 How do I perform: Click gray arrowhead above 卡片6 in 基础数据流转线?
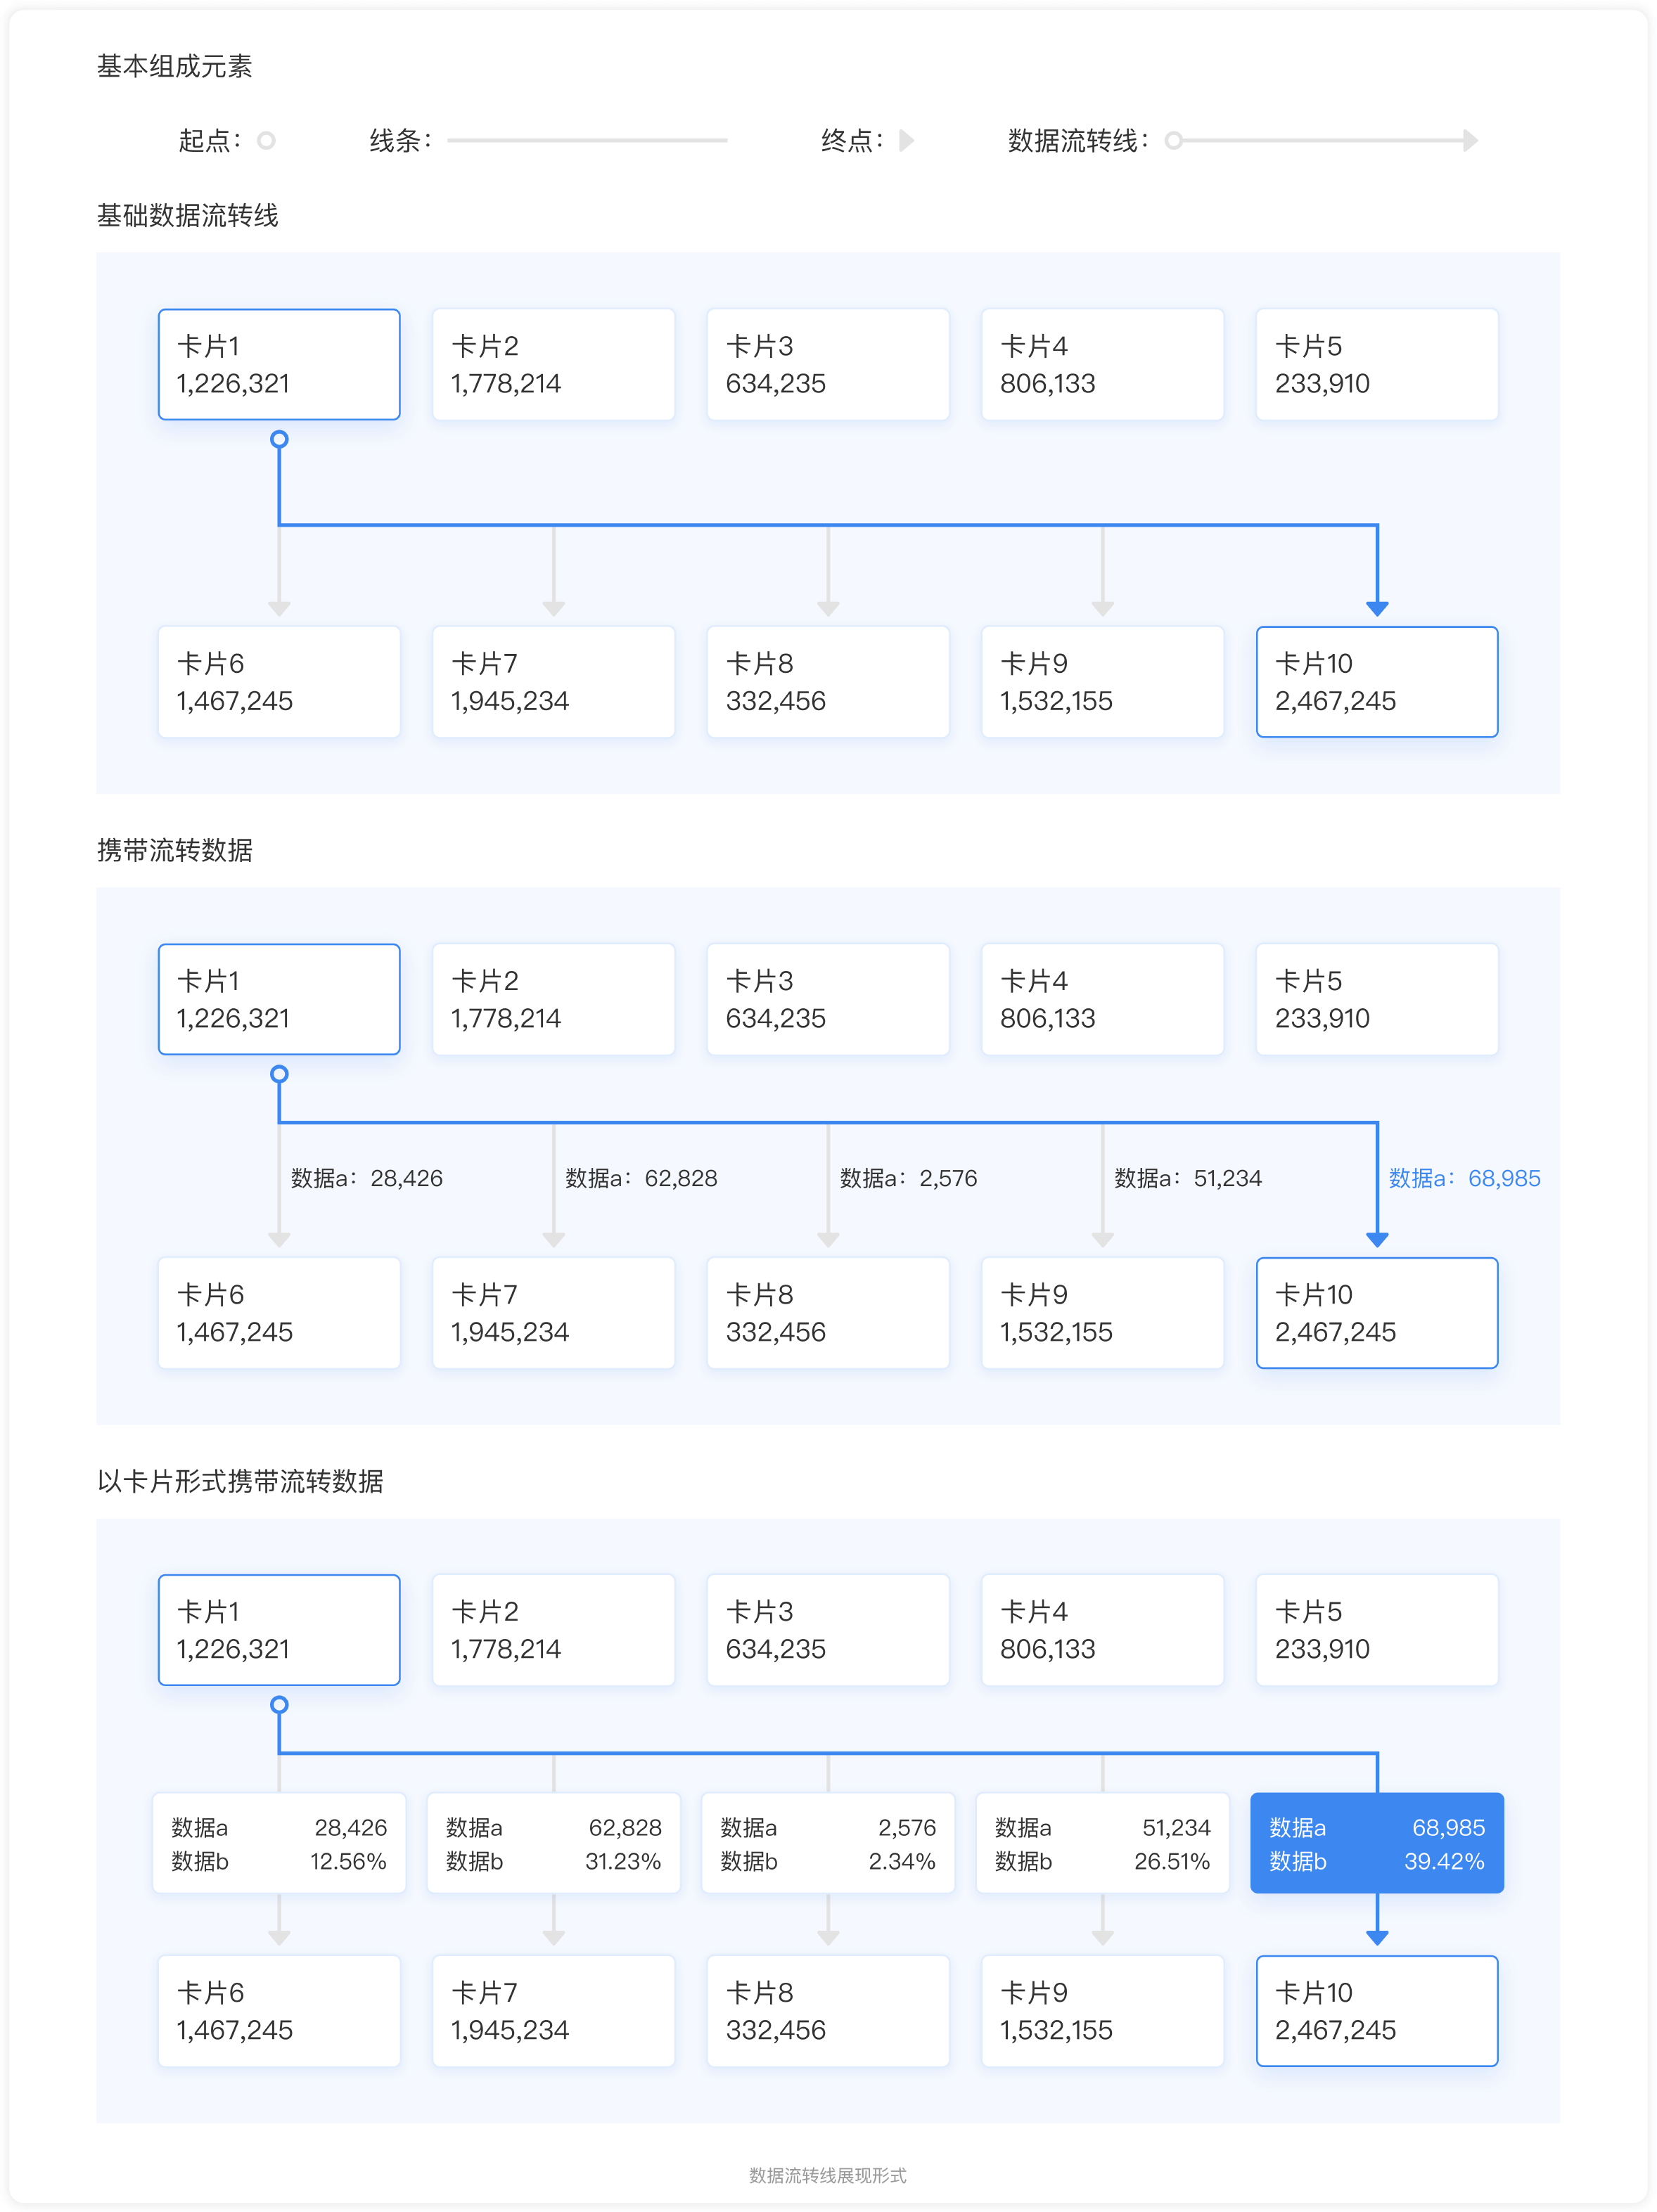pyautogui.click(x=279, y=609)
